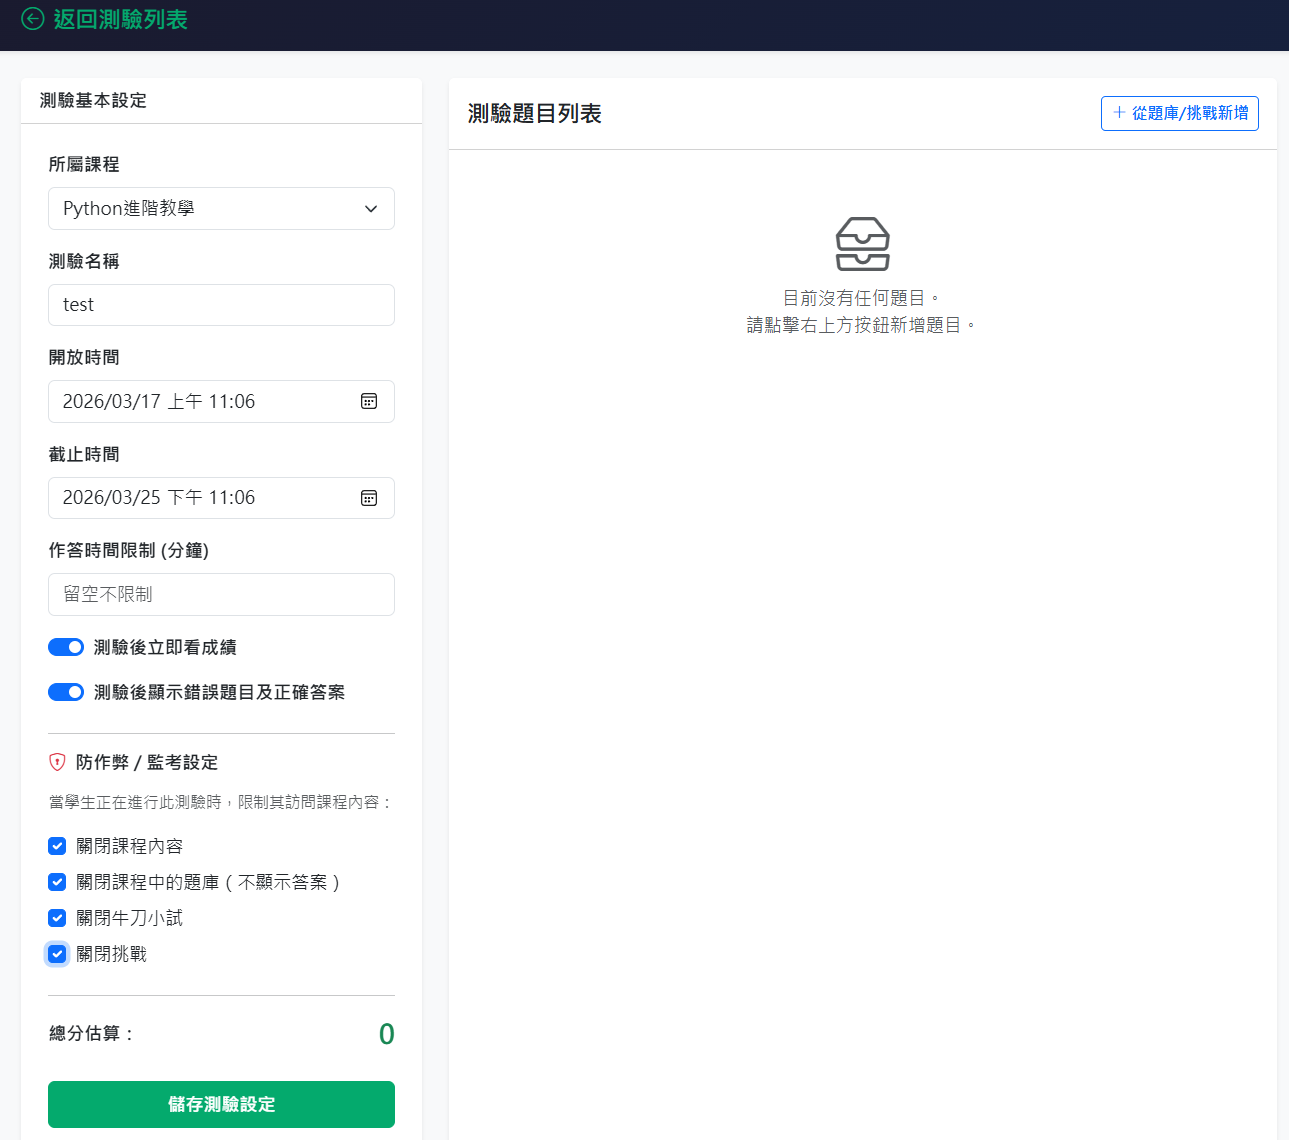
Task: Click 返回測驗列表 link
Action: [120, 19]
